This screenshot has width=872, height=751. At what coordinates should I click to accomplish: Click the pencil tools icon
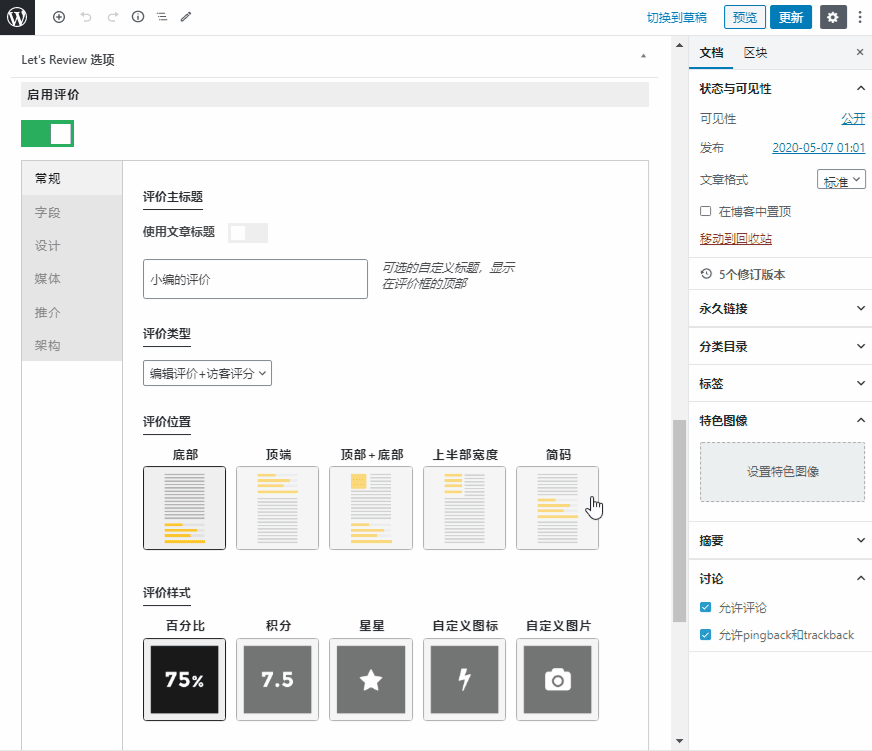(186, 17)
